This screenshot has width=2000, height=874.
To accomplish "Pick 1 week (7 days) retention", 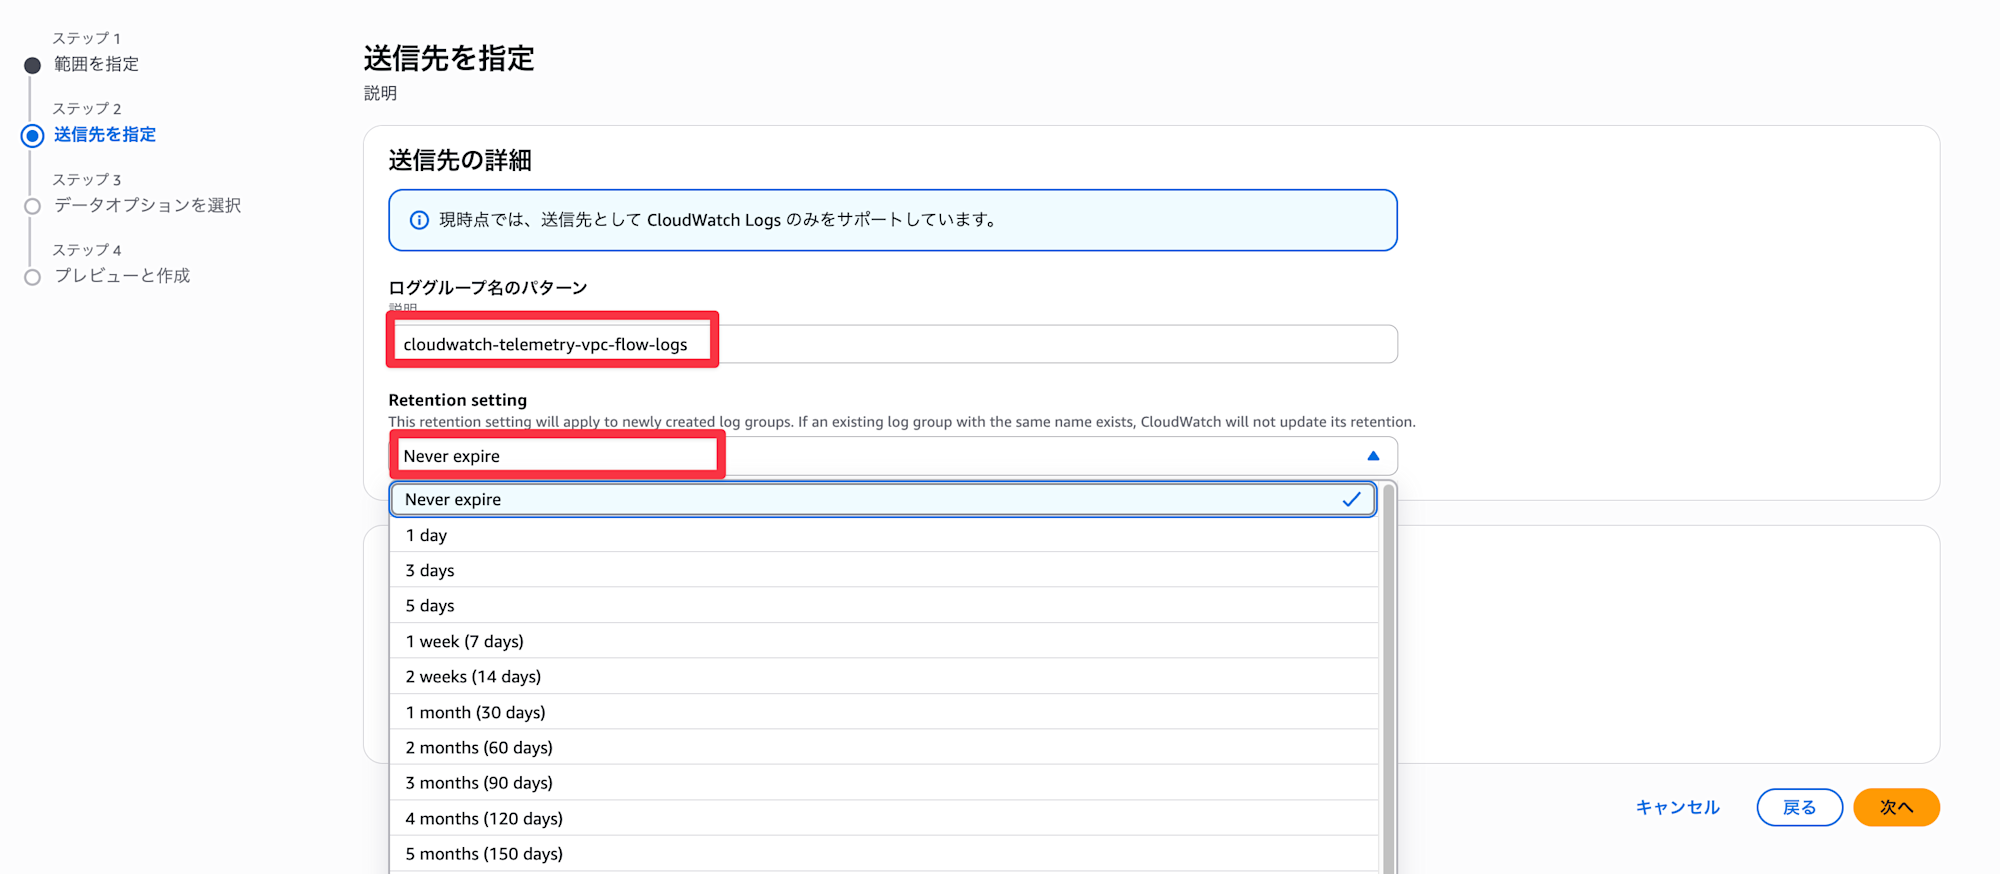I will tap(883, 641).
